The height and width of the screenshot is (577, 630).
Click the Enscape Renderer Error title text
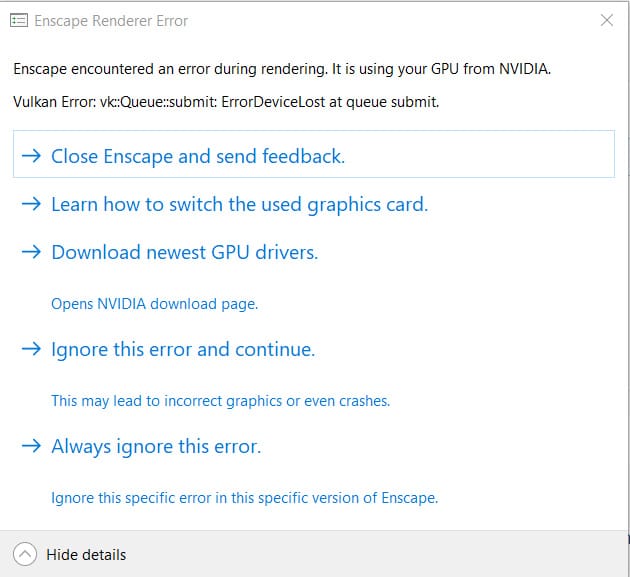(x=112, y=20)
